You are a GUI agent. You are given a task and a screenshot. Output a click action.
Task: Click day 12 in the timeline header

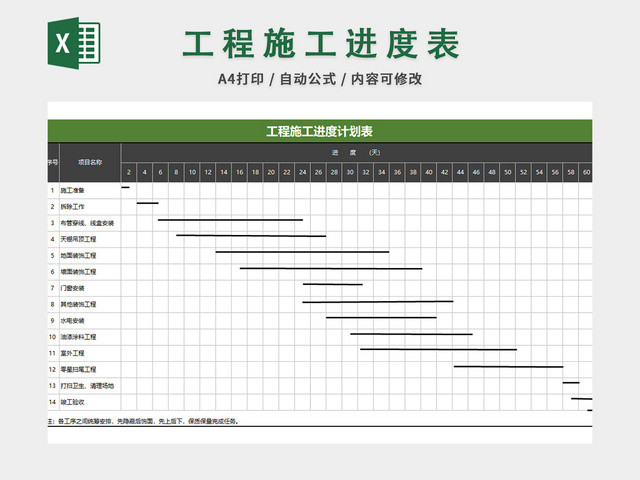pyautogui.click(x=208, y=172)
